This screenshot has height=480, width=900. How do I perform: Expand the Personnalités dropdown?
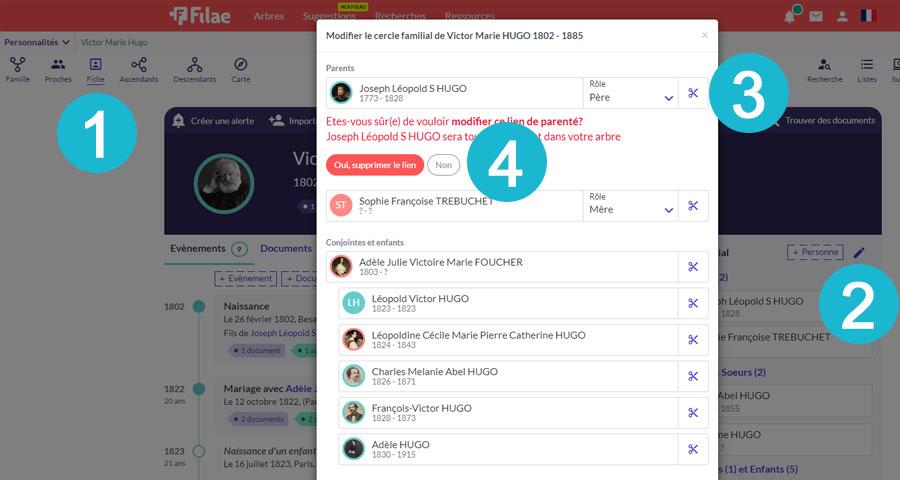(x=37, y=42)
